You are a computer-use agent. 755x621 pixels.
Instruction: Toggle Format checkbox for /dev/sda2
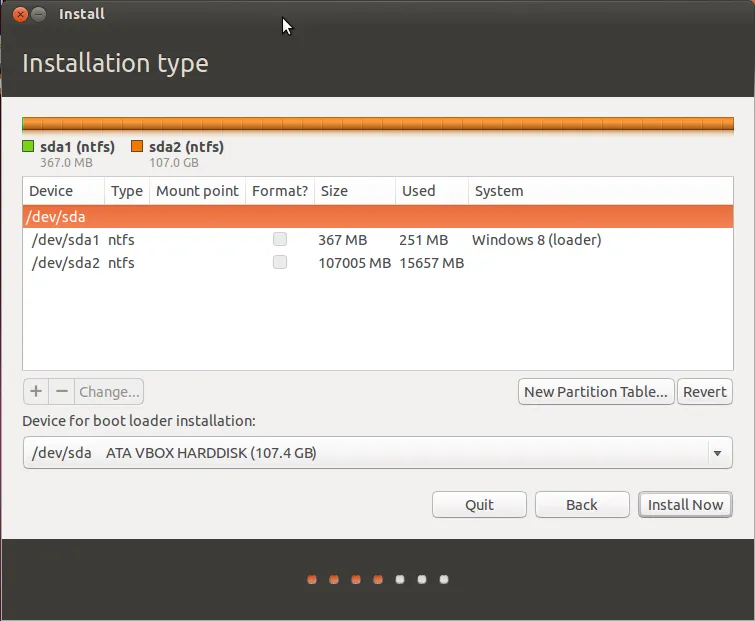(x=280, y=262)
